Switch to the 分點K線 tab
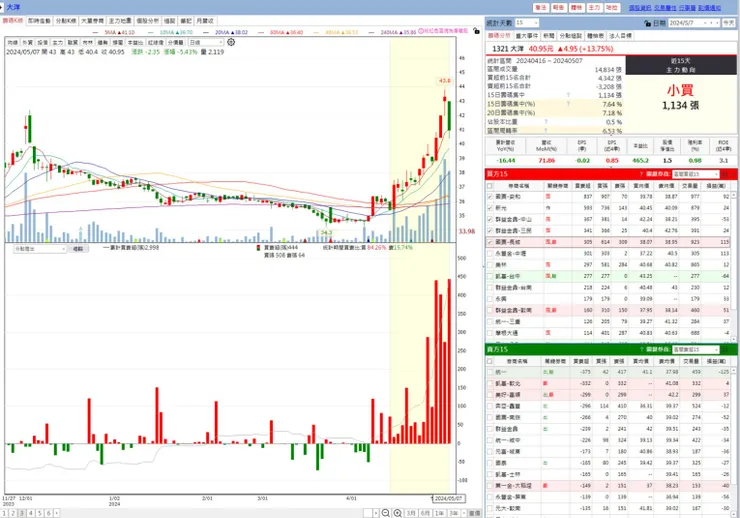 pyautogui.click(x=66, y=21)
